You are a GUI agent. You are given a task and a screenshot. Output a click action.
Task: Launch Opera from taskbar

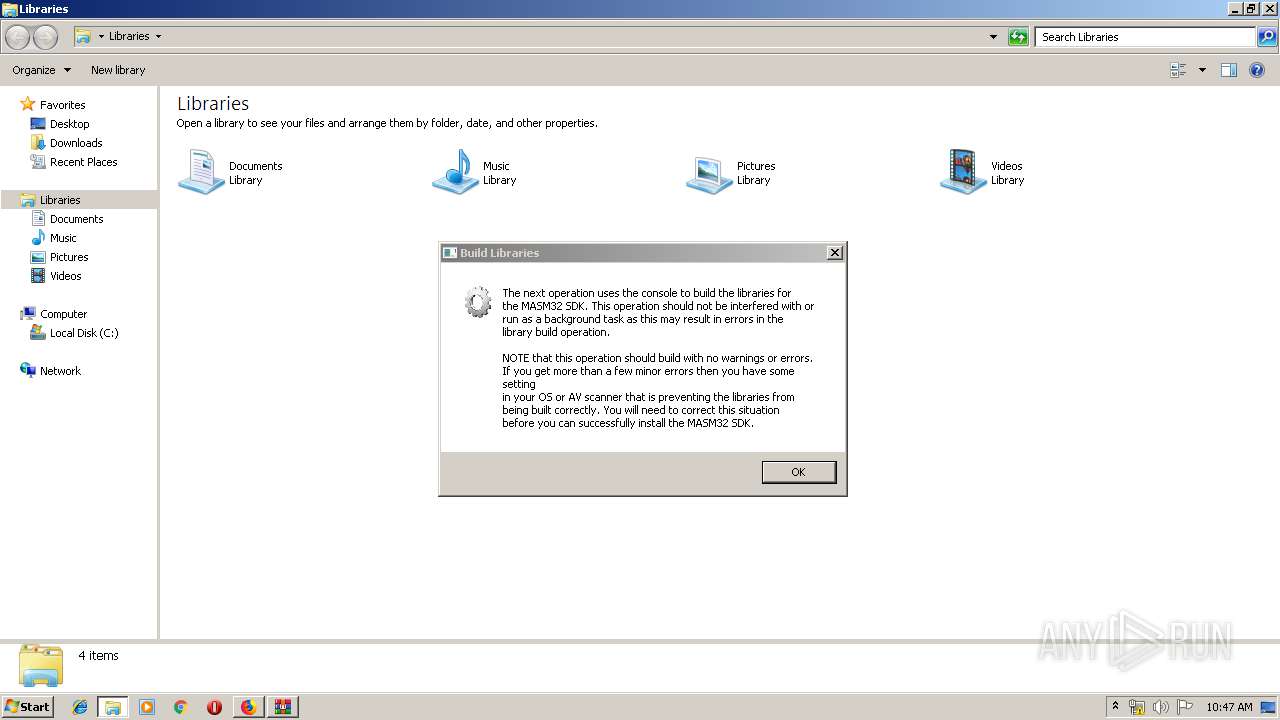click(x=214, y=707)
